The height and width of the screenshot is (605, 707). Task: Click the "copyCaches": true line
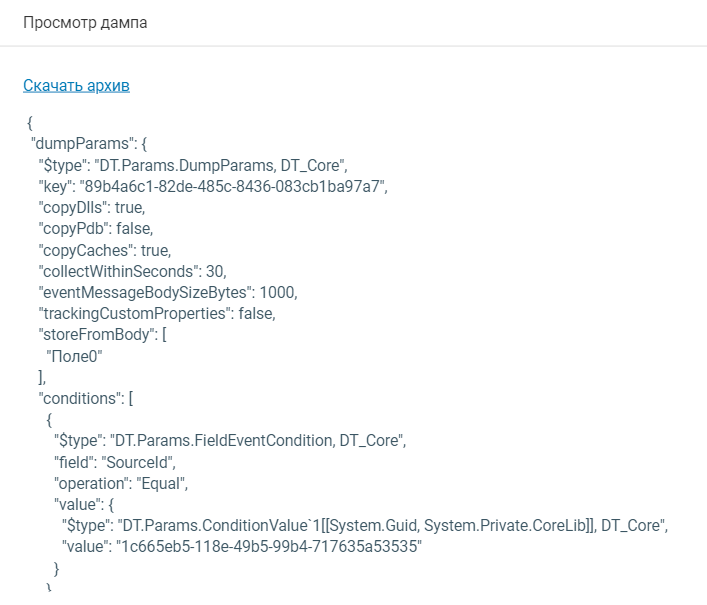pyautogui.click(x=104, y=250)
